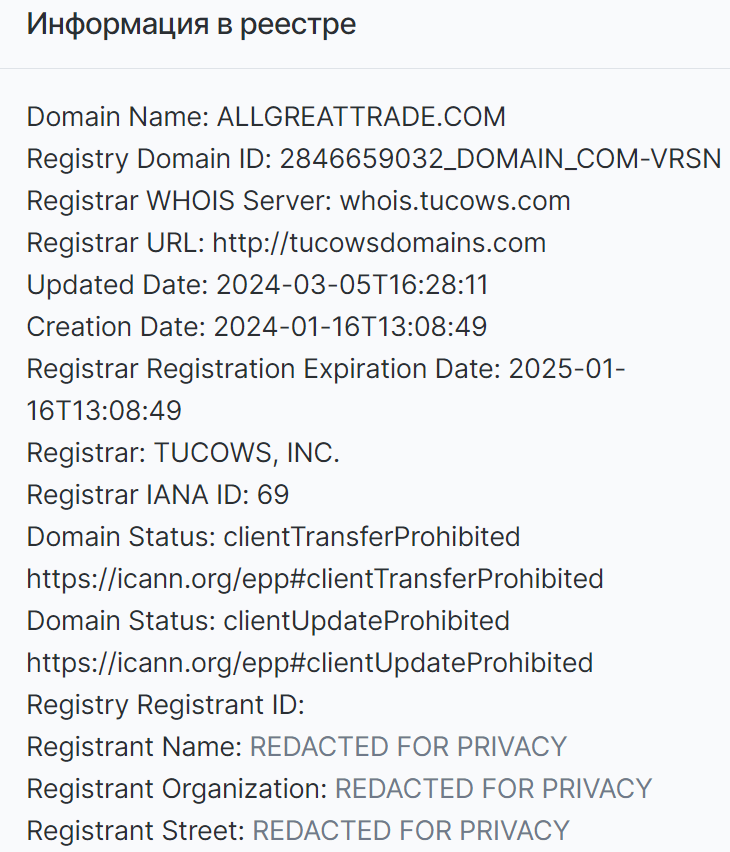Click Registrant Name REDACTED FOR PRIVACY value

click(408, 747)
